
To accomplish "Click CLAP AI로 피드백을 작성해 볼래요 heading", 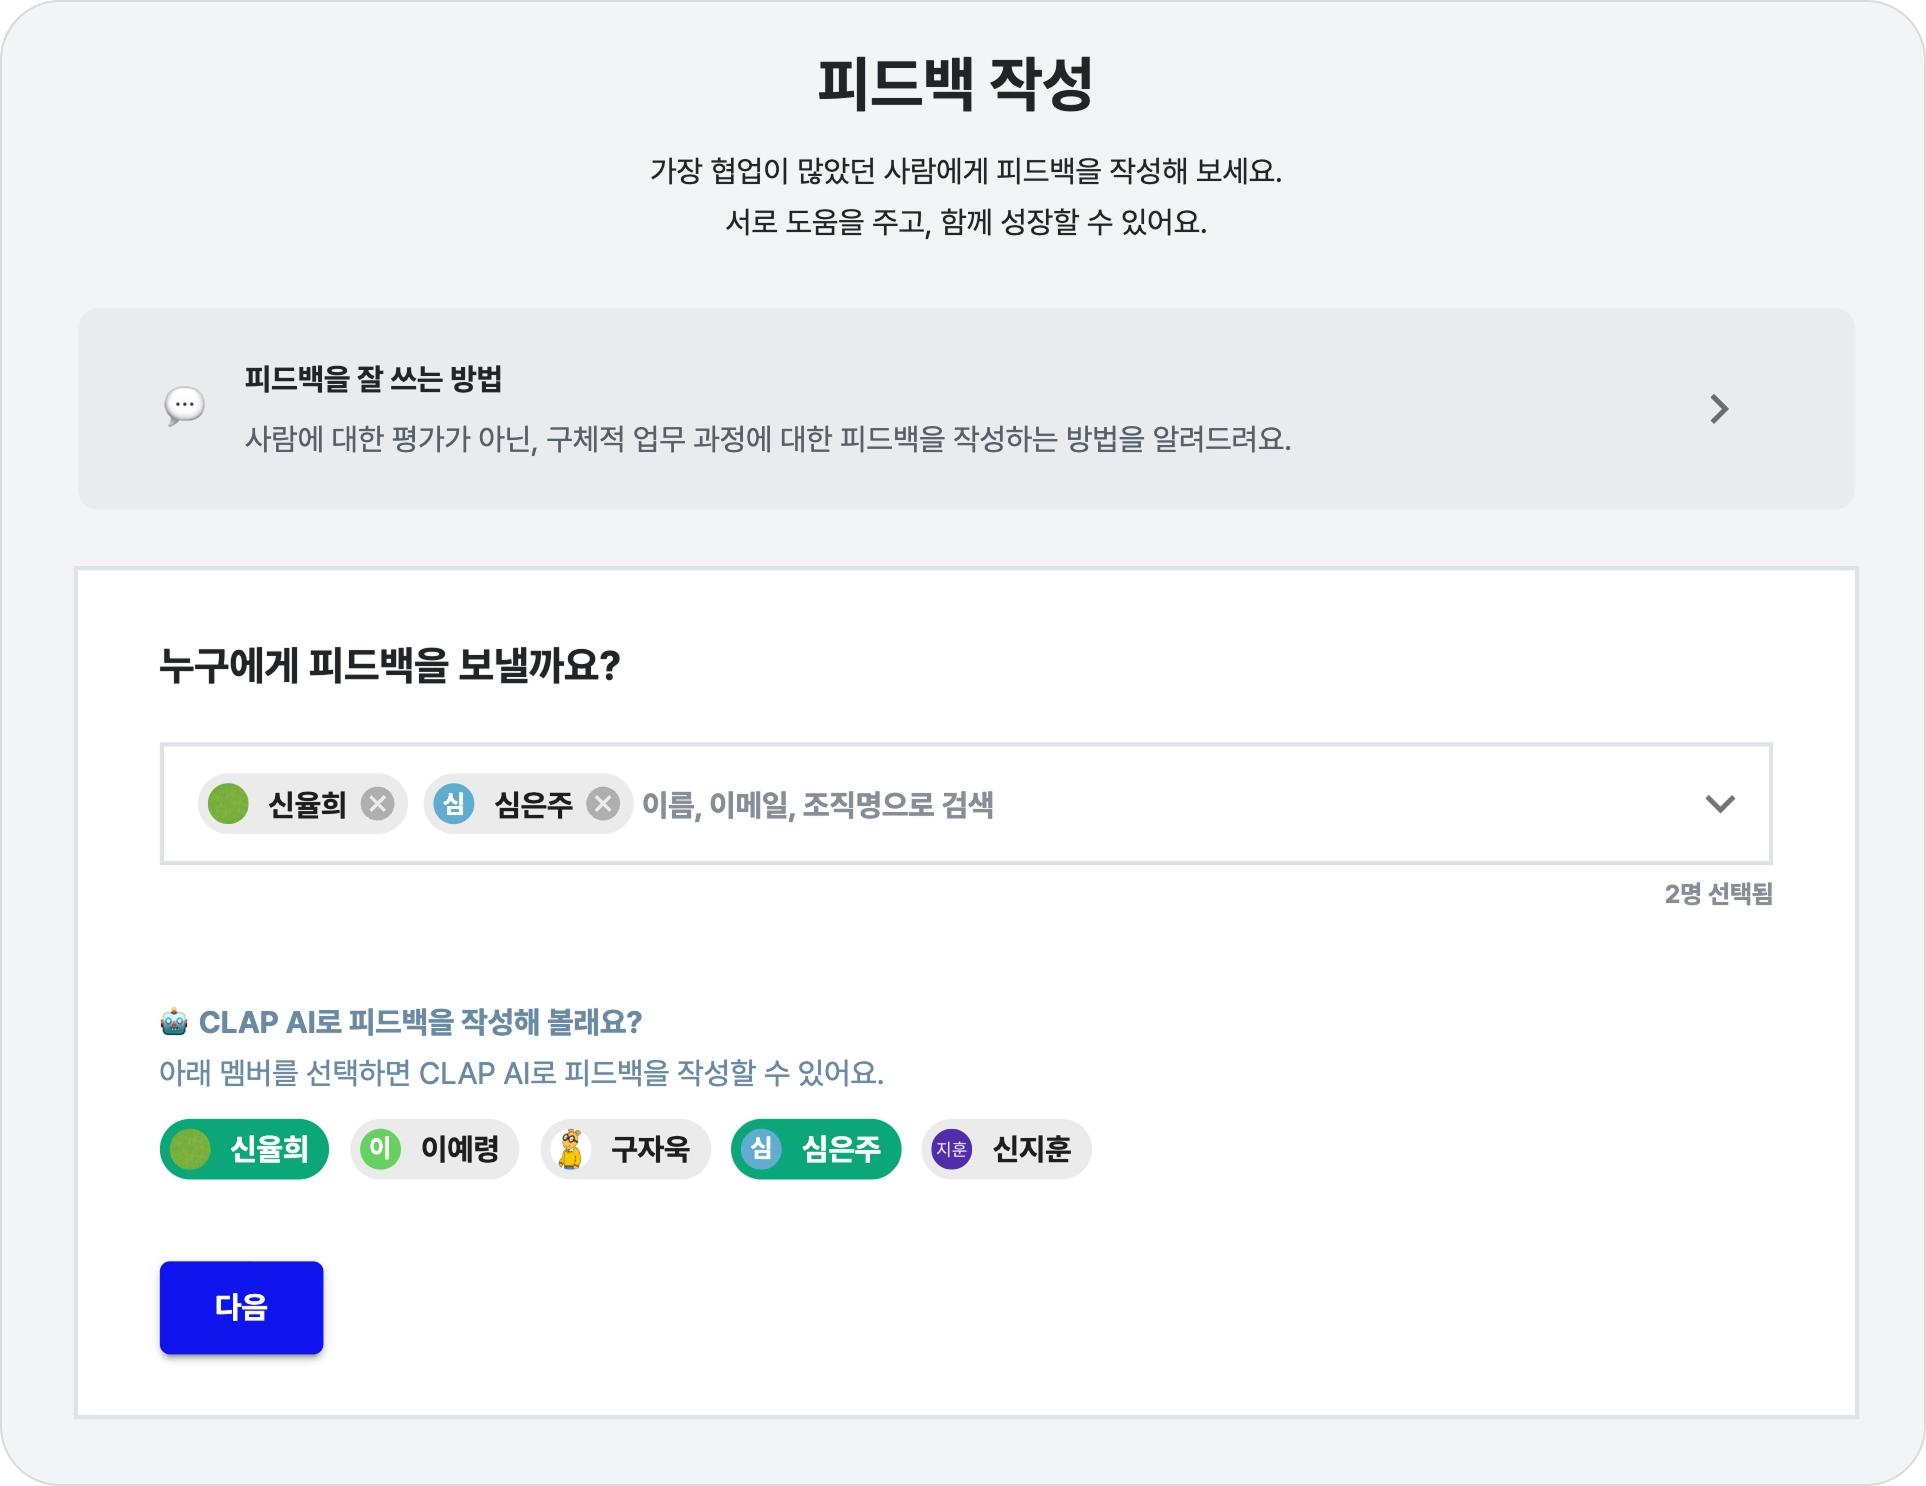I will [420, 1022].
